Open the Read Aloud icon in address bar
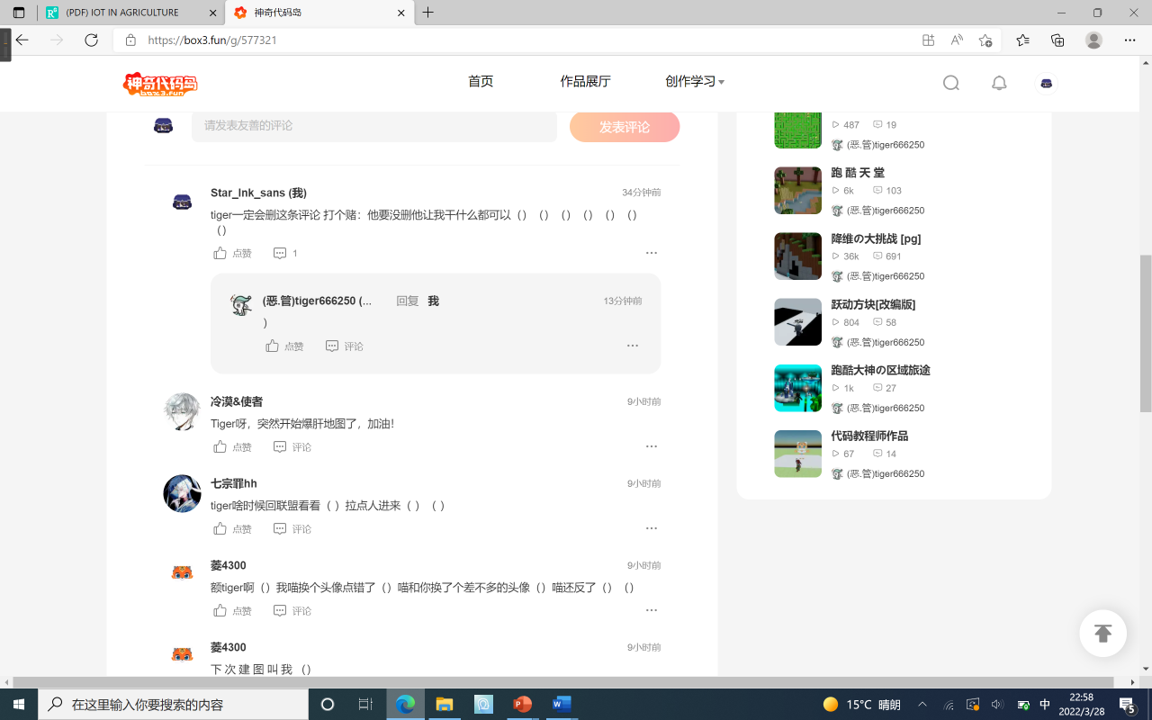Viewport: 1152px width, 720px height. [957, 40]
